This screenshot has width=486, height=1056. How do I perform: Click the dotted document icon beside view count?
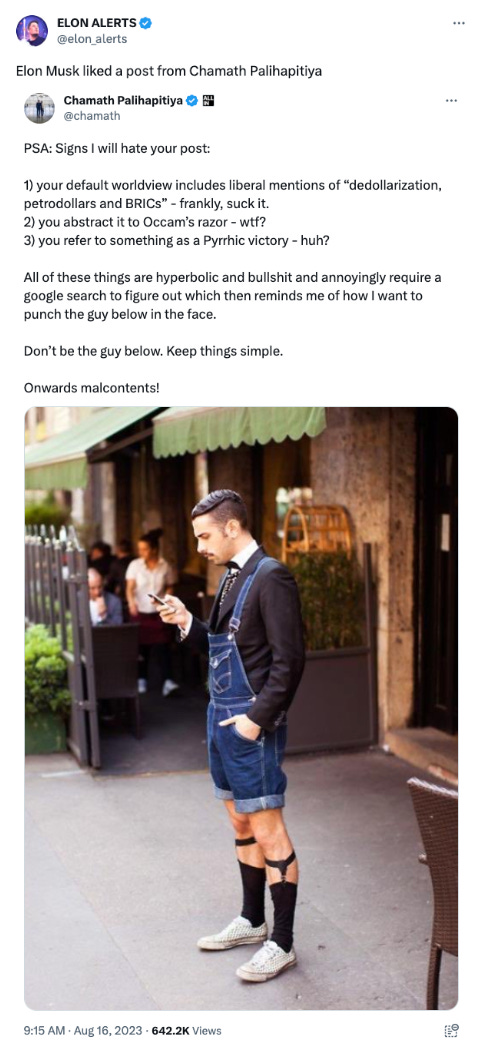point(452,1030)
